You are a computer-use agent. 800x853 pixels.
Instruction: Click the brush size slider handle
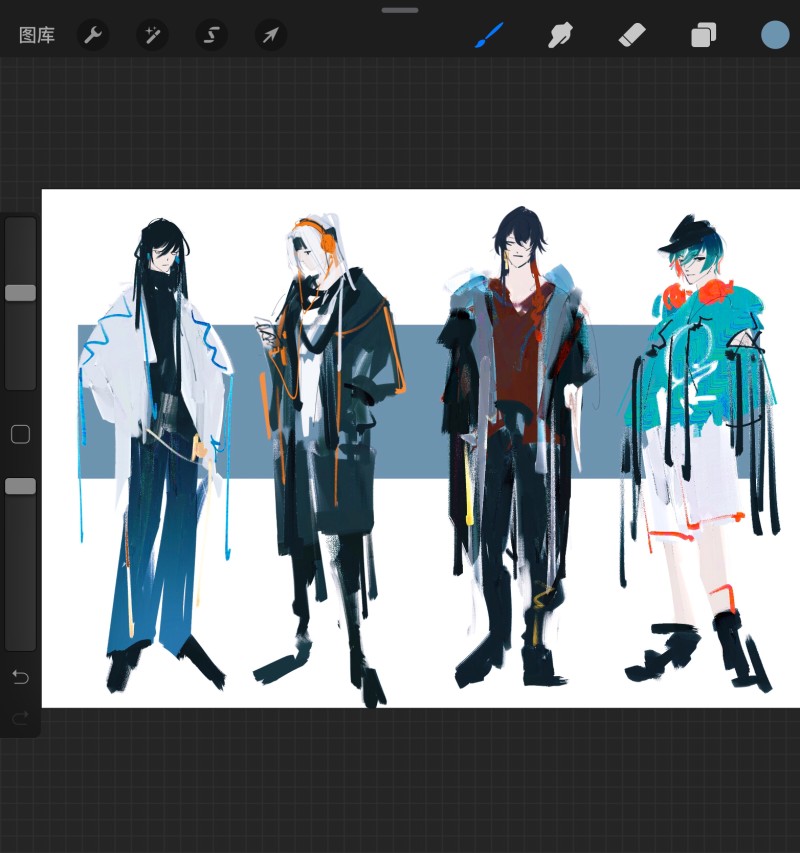[21, 293]
